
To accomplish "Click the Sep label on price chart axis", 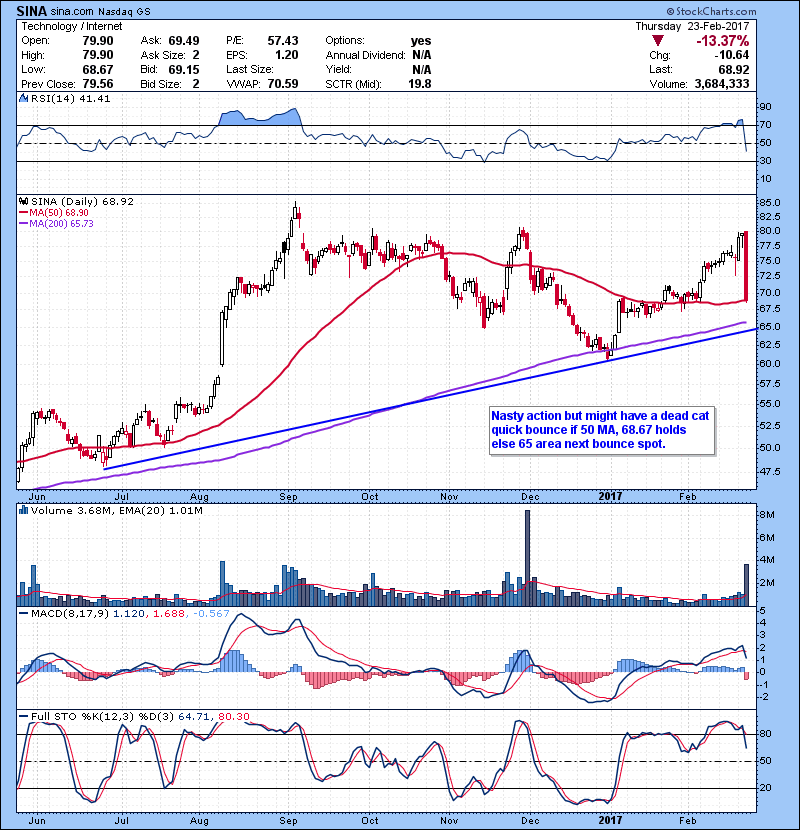I will coord(289,497).
